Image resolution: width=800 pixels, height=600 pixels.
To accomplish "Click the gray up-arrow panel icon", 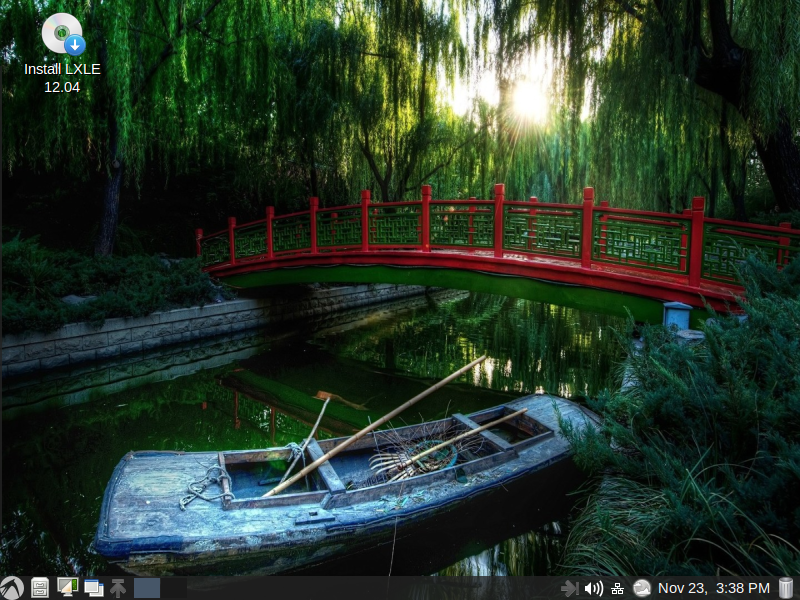I will (118, 588).
